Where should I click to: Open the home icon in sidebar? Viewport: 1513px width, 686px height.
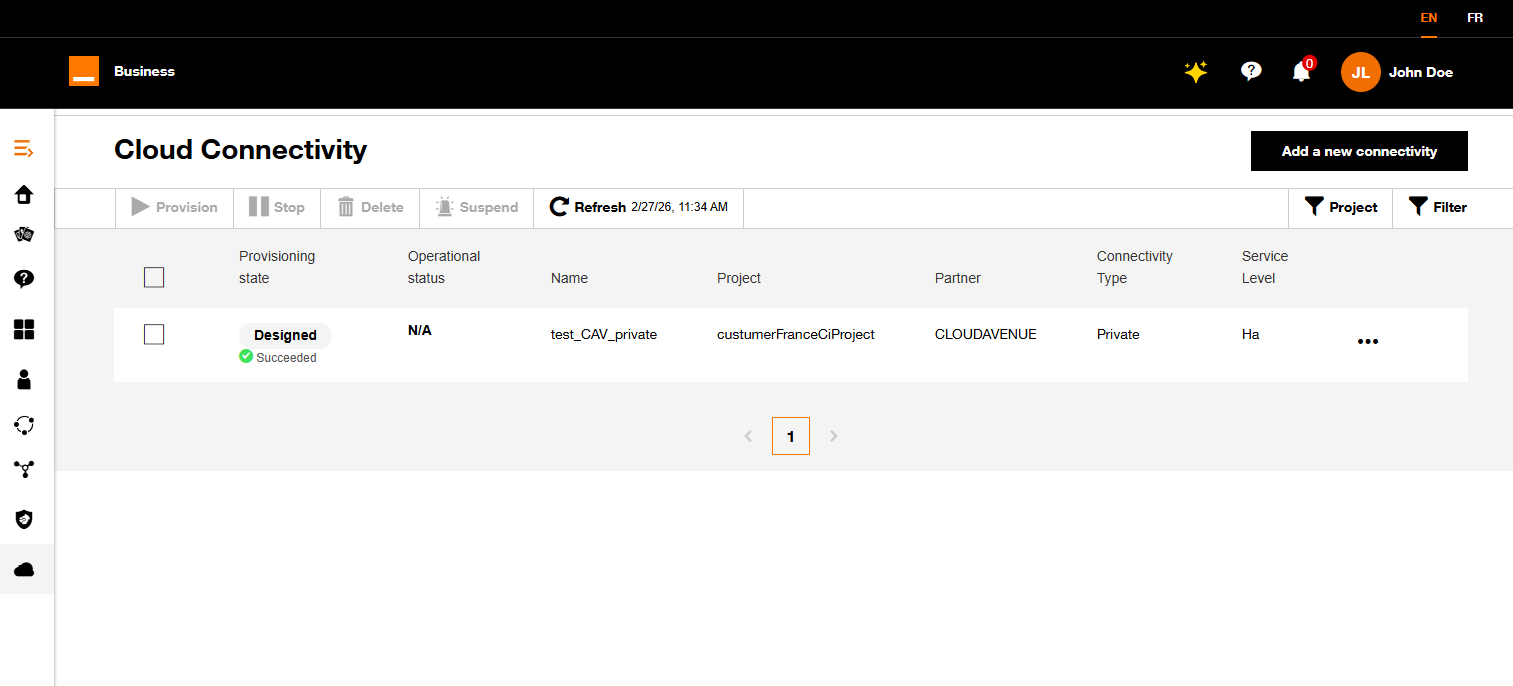pyautogui.click(x=24, y=195)
